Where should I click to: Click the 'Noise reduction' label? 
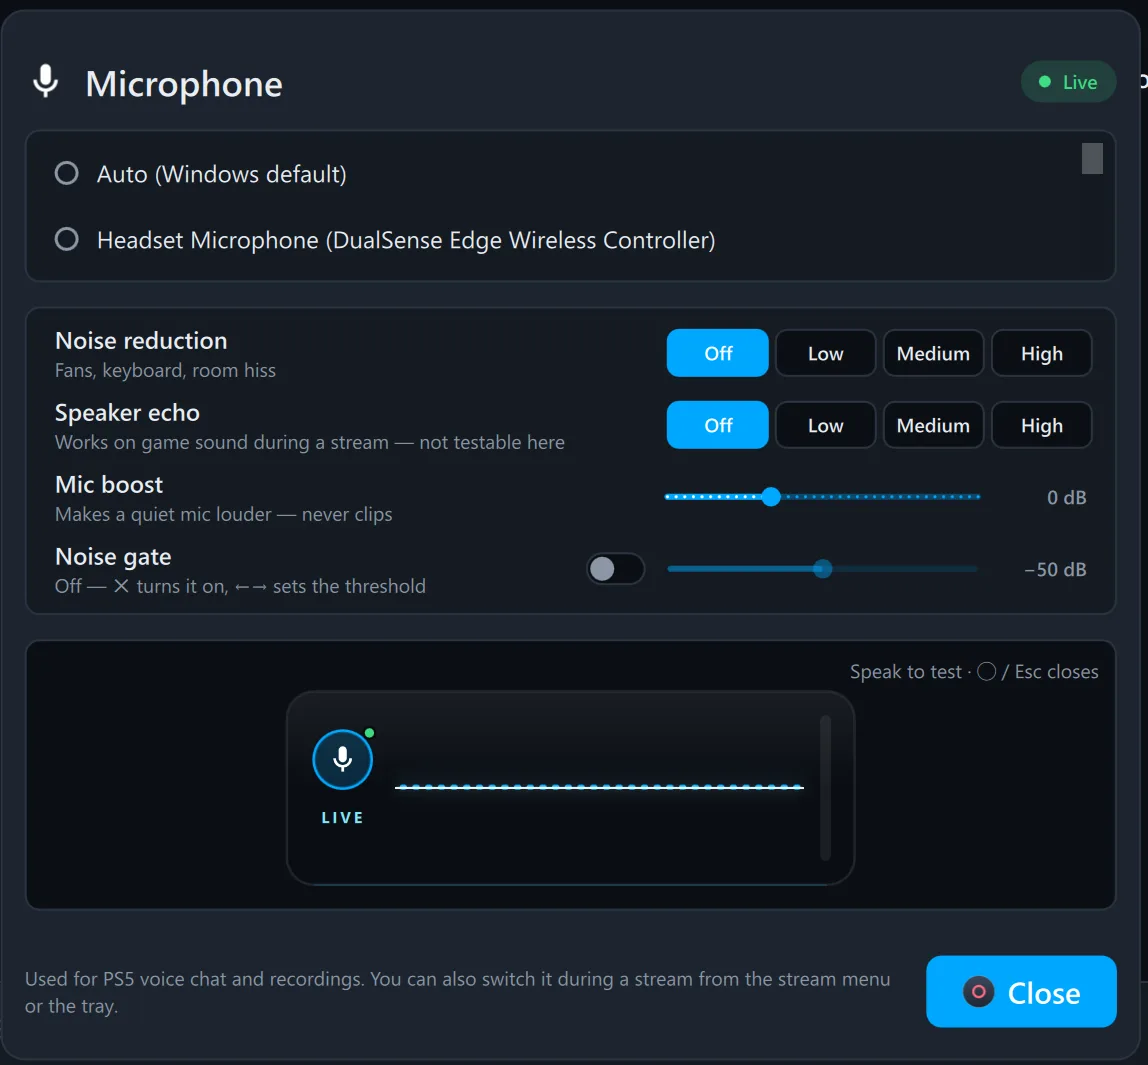[141, 340]
